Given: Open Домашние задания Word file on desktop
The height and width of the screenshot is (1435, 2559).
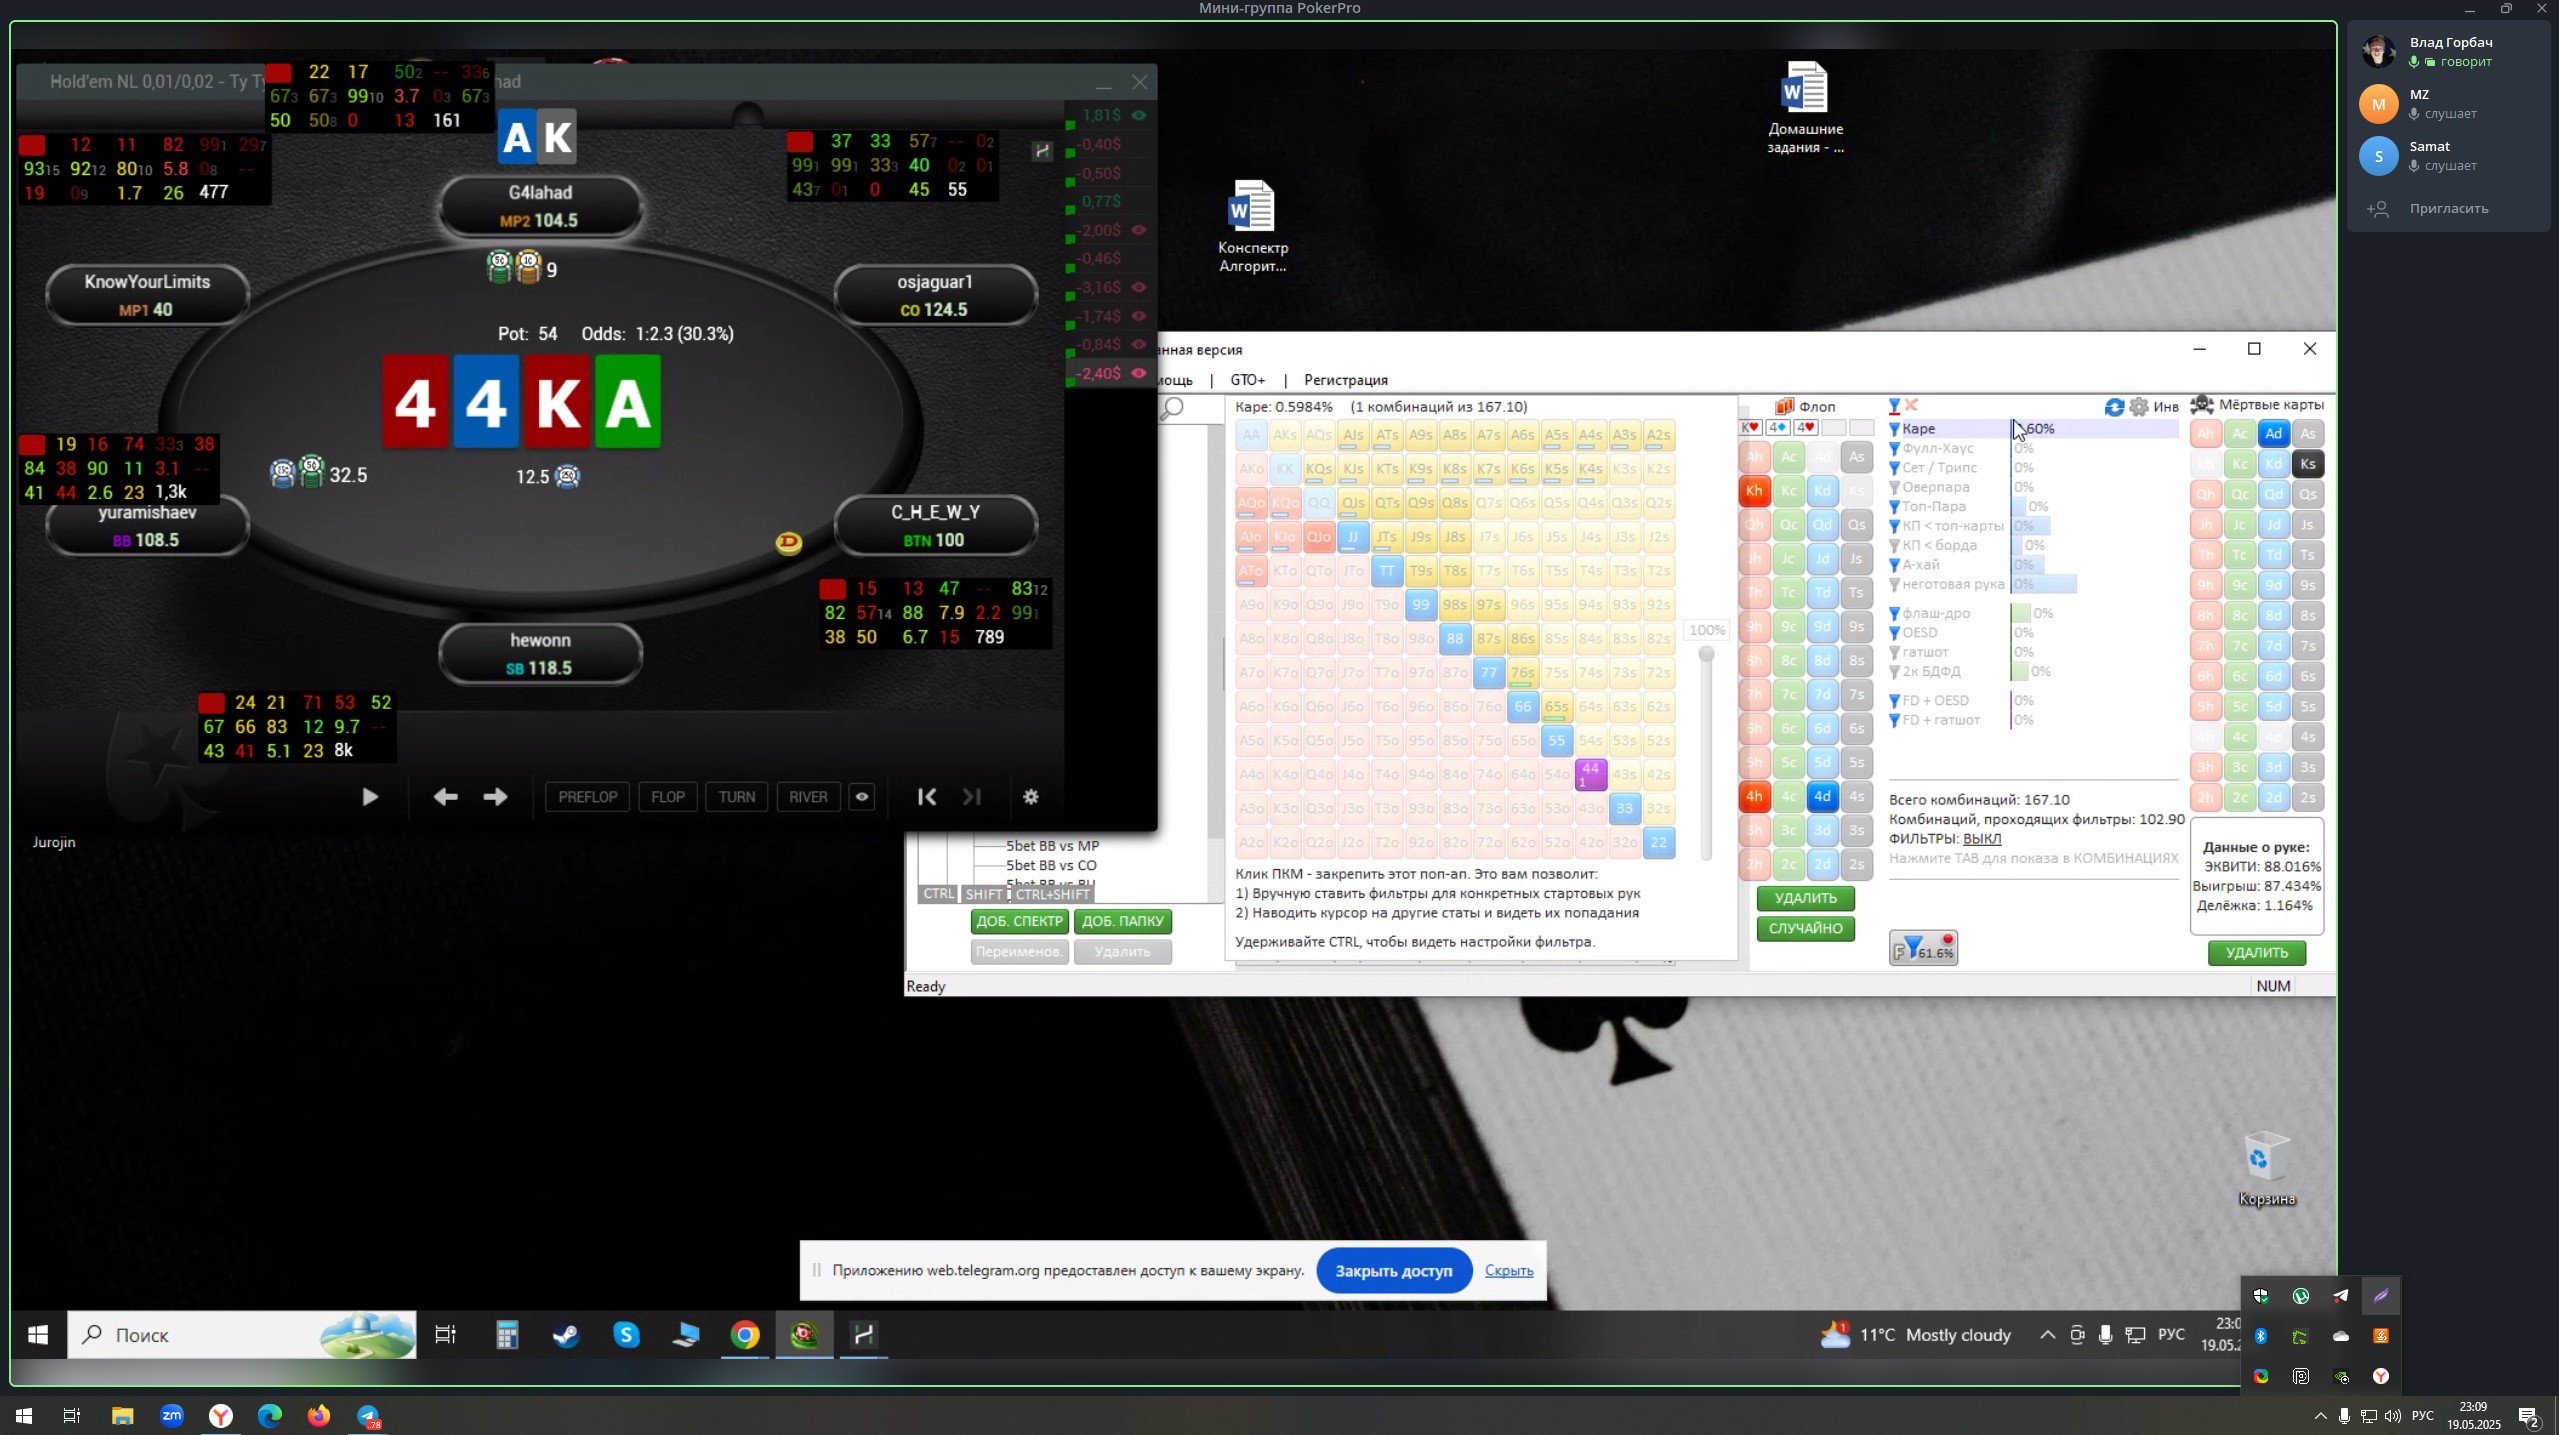Looking at the screenshot, I should click(x=1804, y=108).
